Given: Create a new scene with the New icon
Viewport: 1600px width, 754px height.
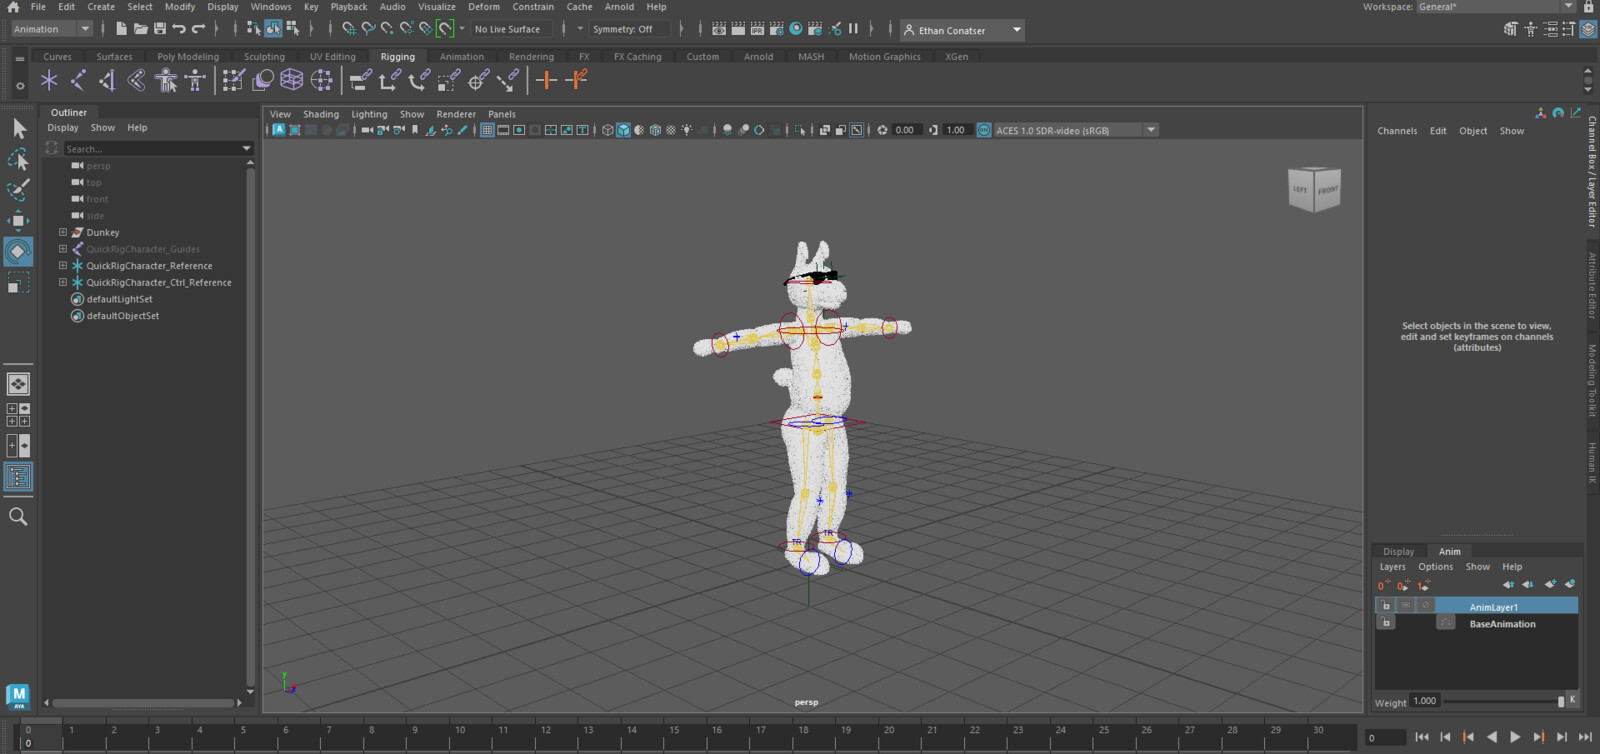Looking at the screenshot, I should coord(121,29).
